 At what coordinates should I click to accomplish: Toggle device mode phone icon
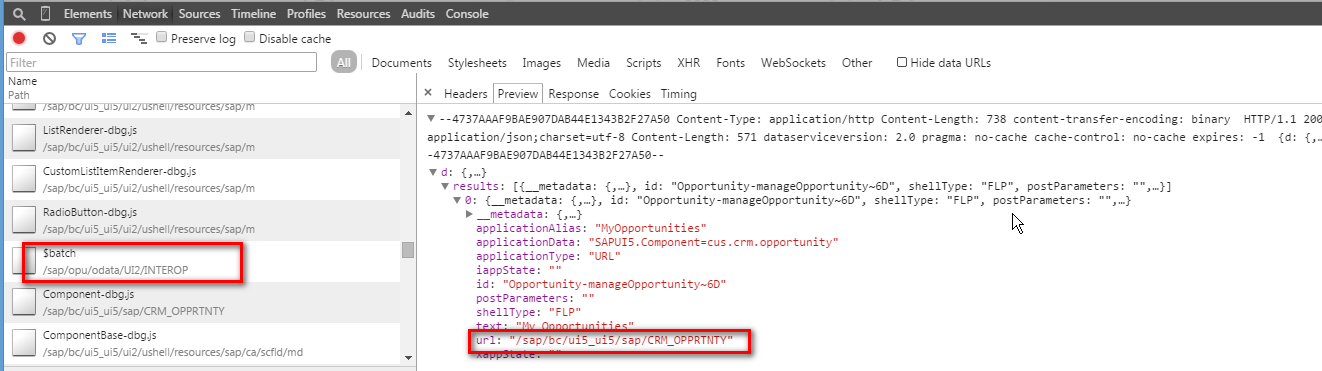pos(46,14)
